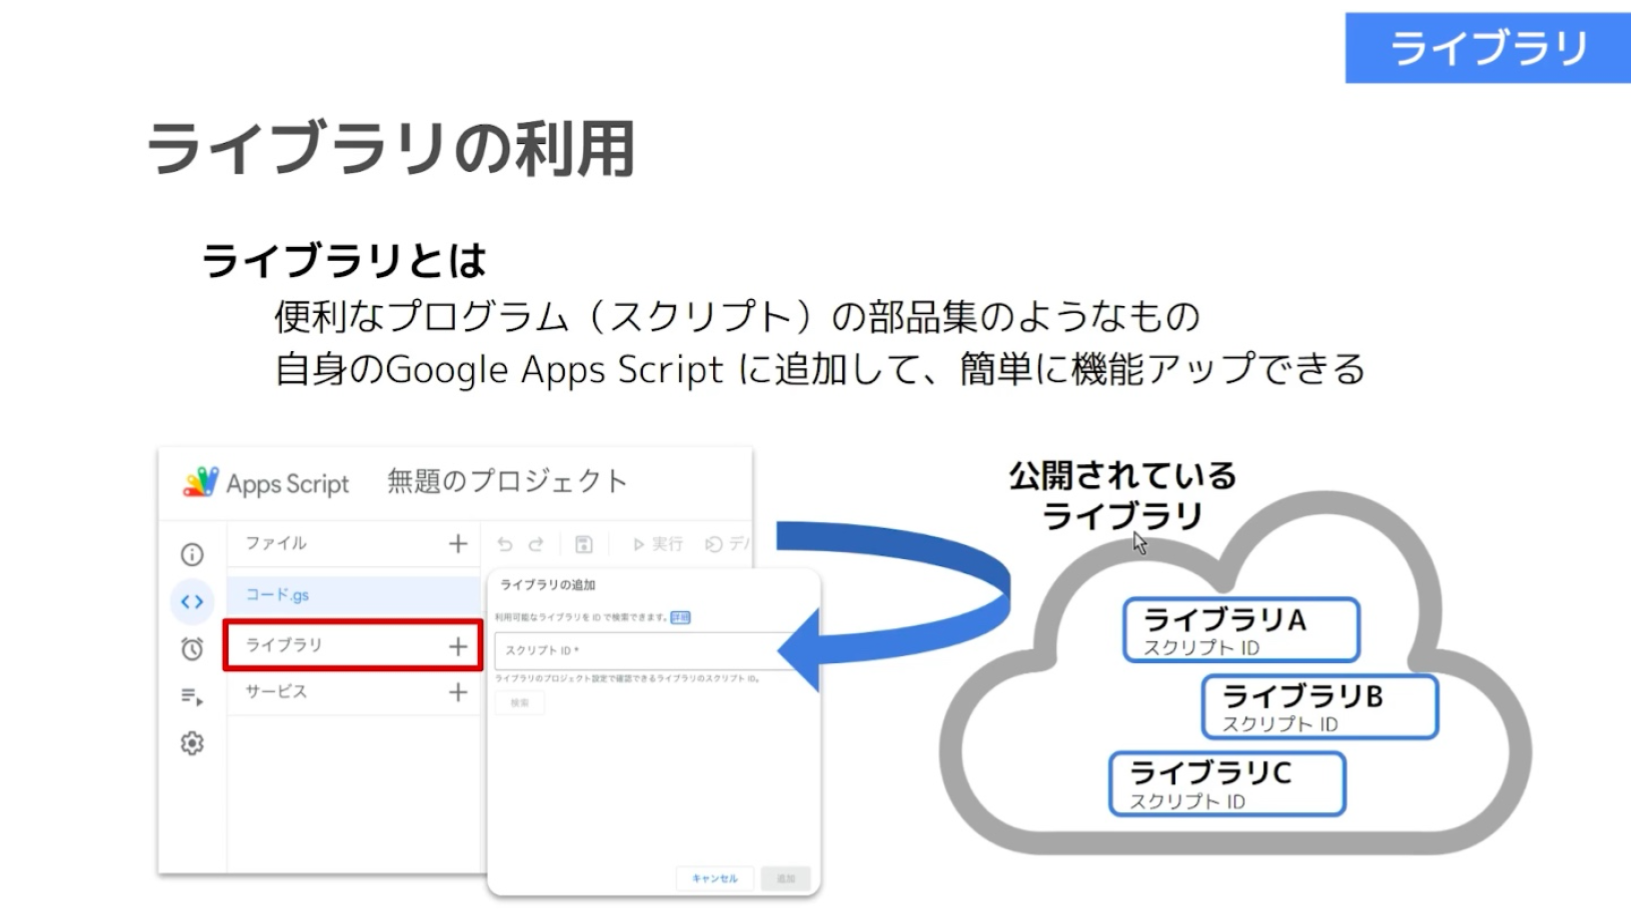Open Project Settings gear icon
This screenshot has height=918, width=1631.
[192, 743]
